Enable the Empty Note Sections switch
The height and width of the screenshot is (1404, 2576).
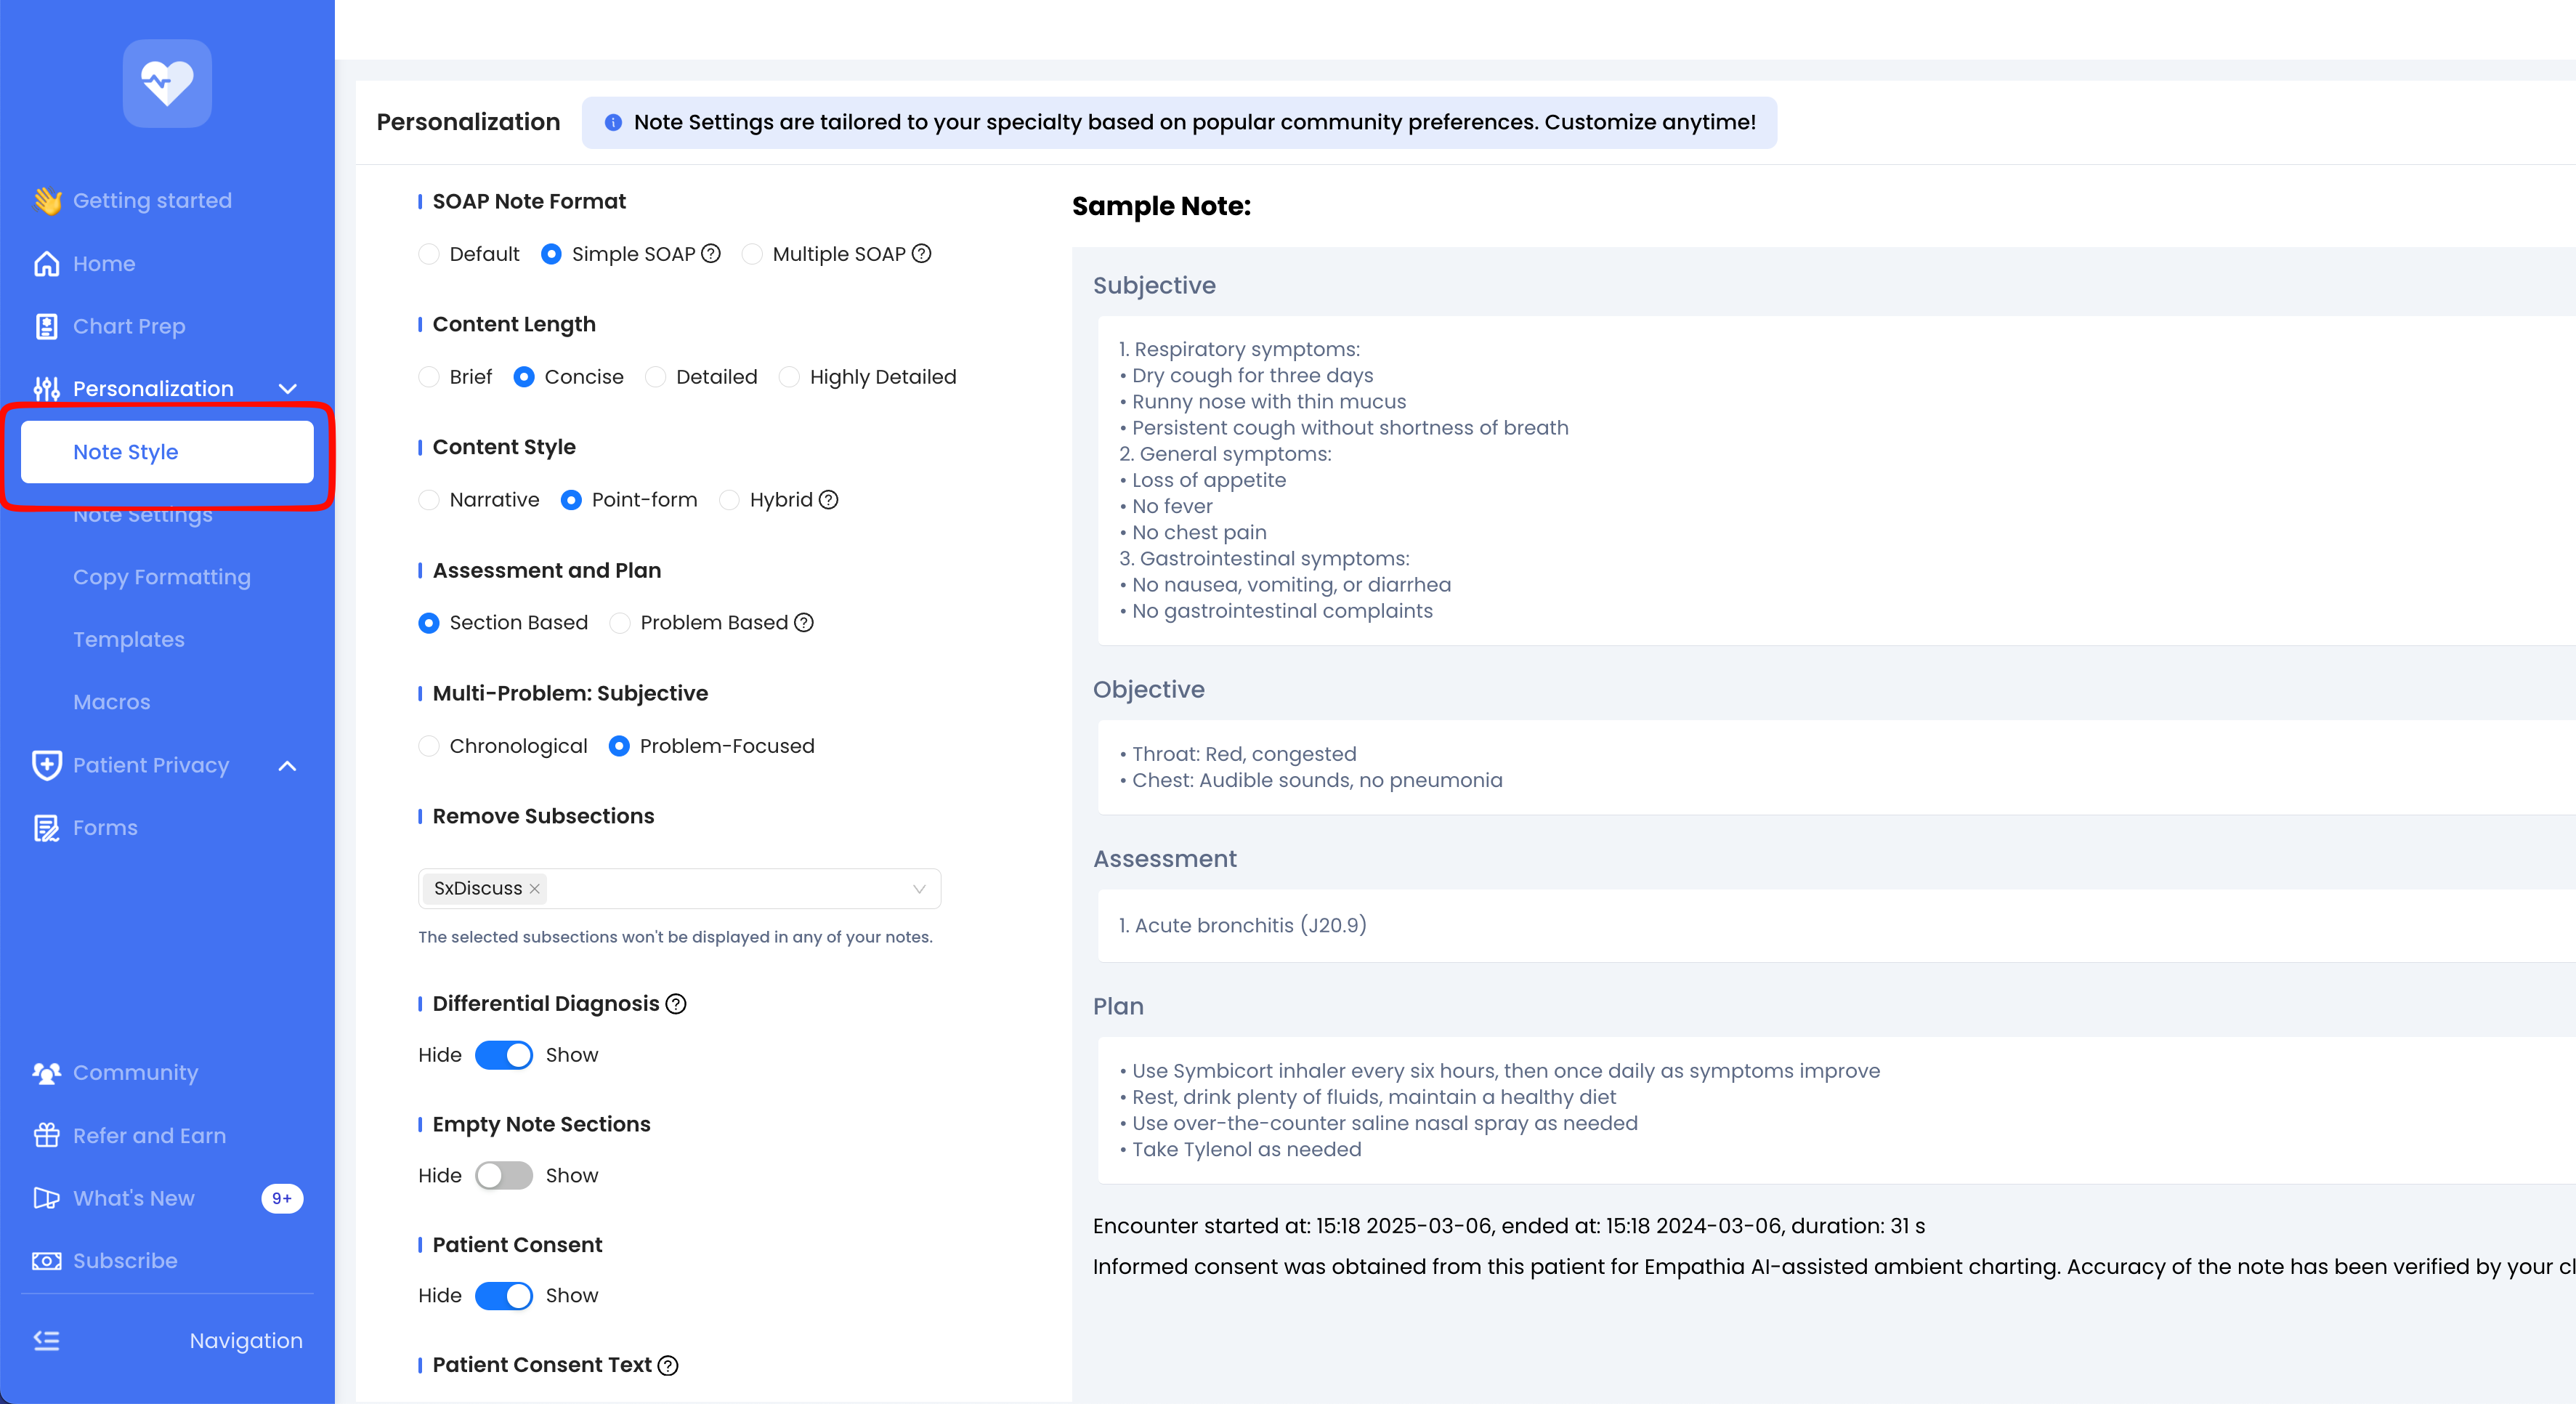[504, 1175]
